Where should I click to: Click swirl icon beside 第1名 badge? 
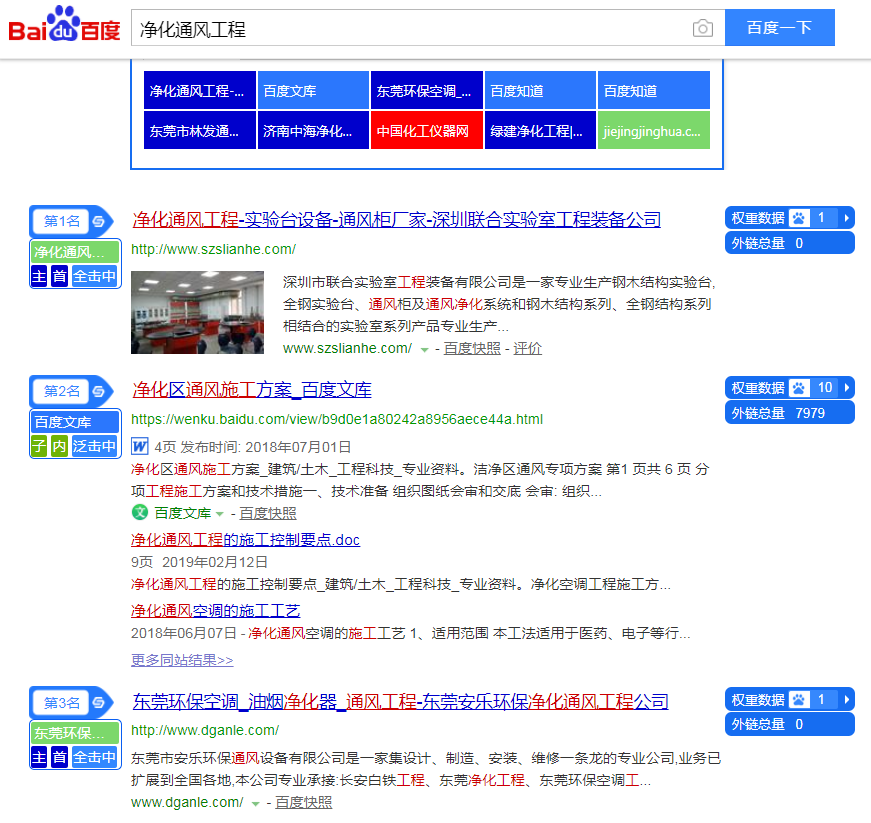(99, 222)
